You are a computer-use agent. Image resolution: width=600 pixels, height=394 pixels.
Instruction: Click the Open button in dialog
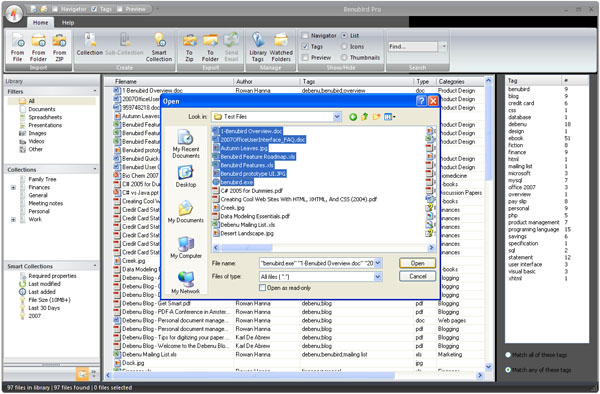(417, 263)
